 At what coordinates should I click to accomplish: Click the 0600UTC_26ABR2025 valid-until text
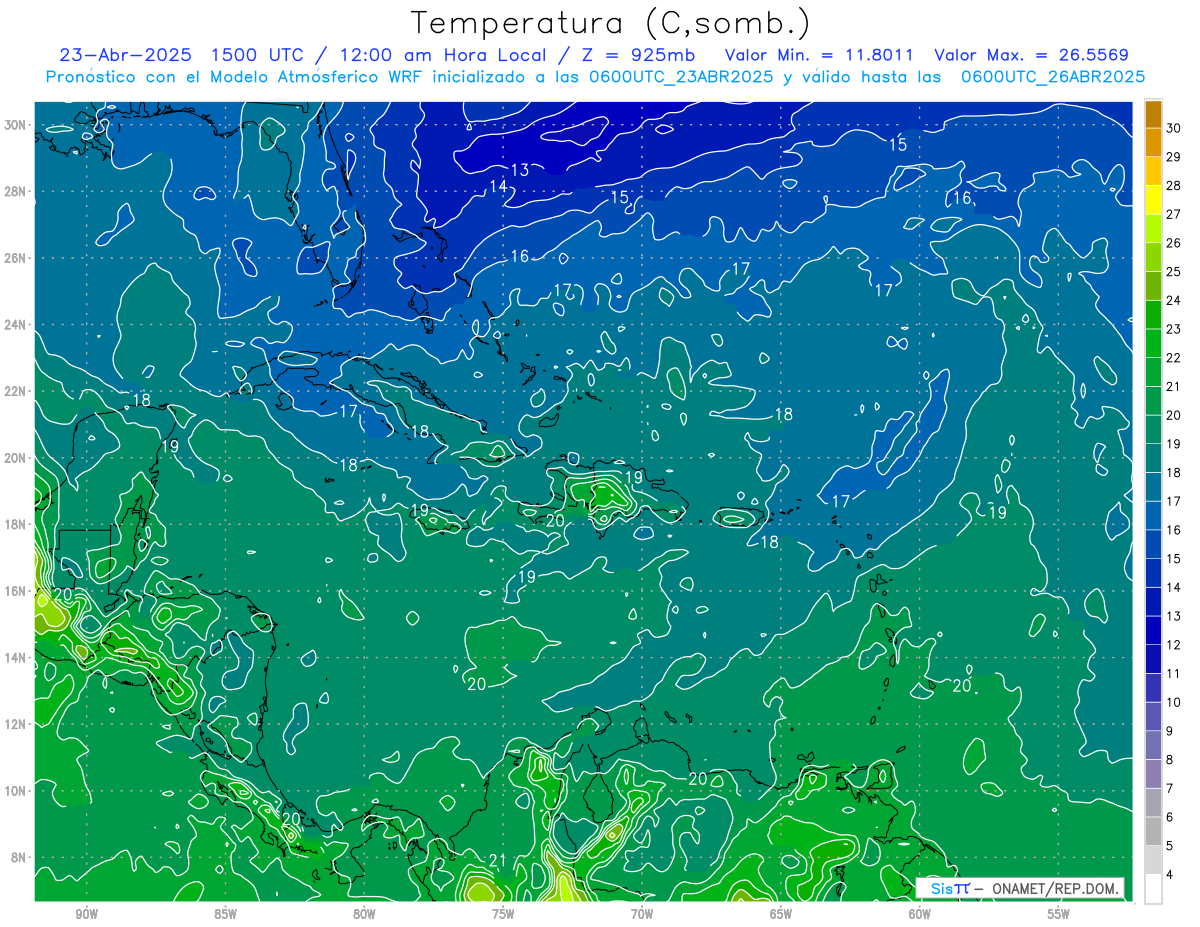[1053, 77]
